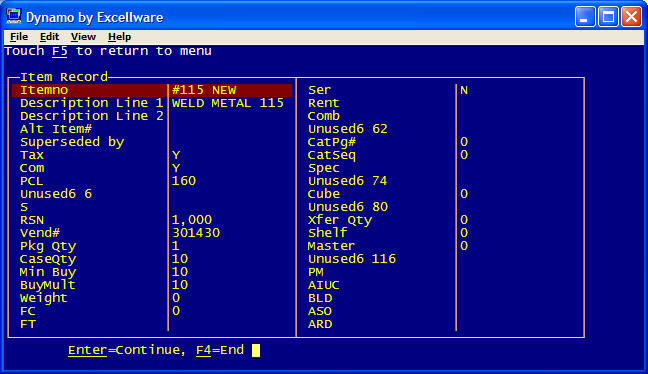Select the Itemno field label

click(44, 90)
